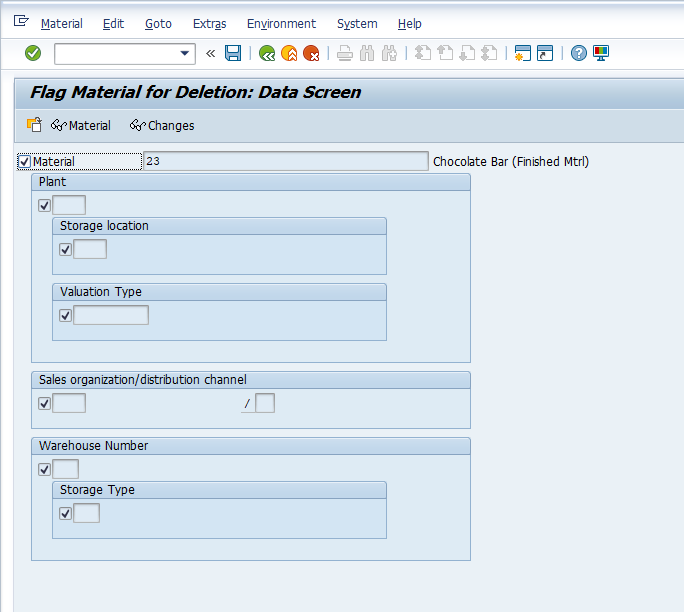Viewport: 684px width, 612px height.
Task: Toggle the Valuation Type checkbox
Action: (x=66, y=316)
